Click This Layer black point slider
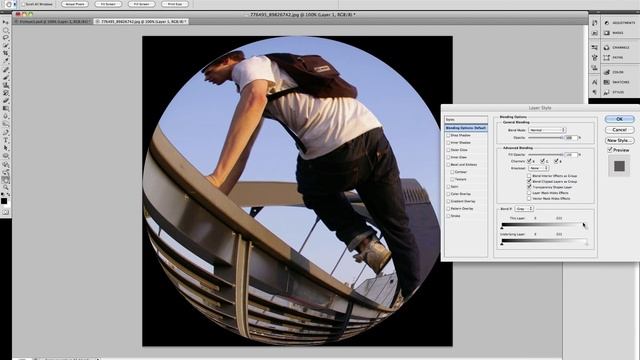This screenshot has height=360, width=640. coord(502,228)
